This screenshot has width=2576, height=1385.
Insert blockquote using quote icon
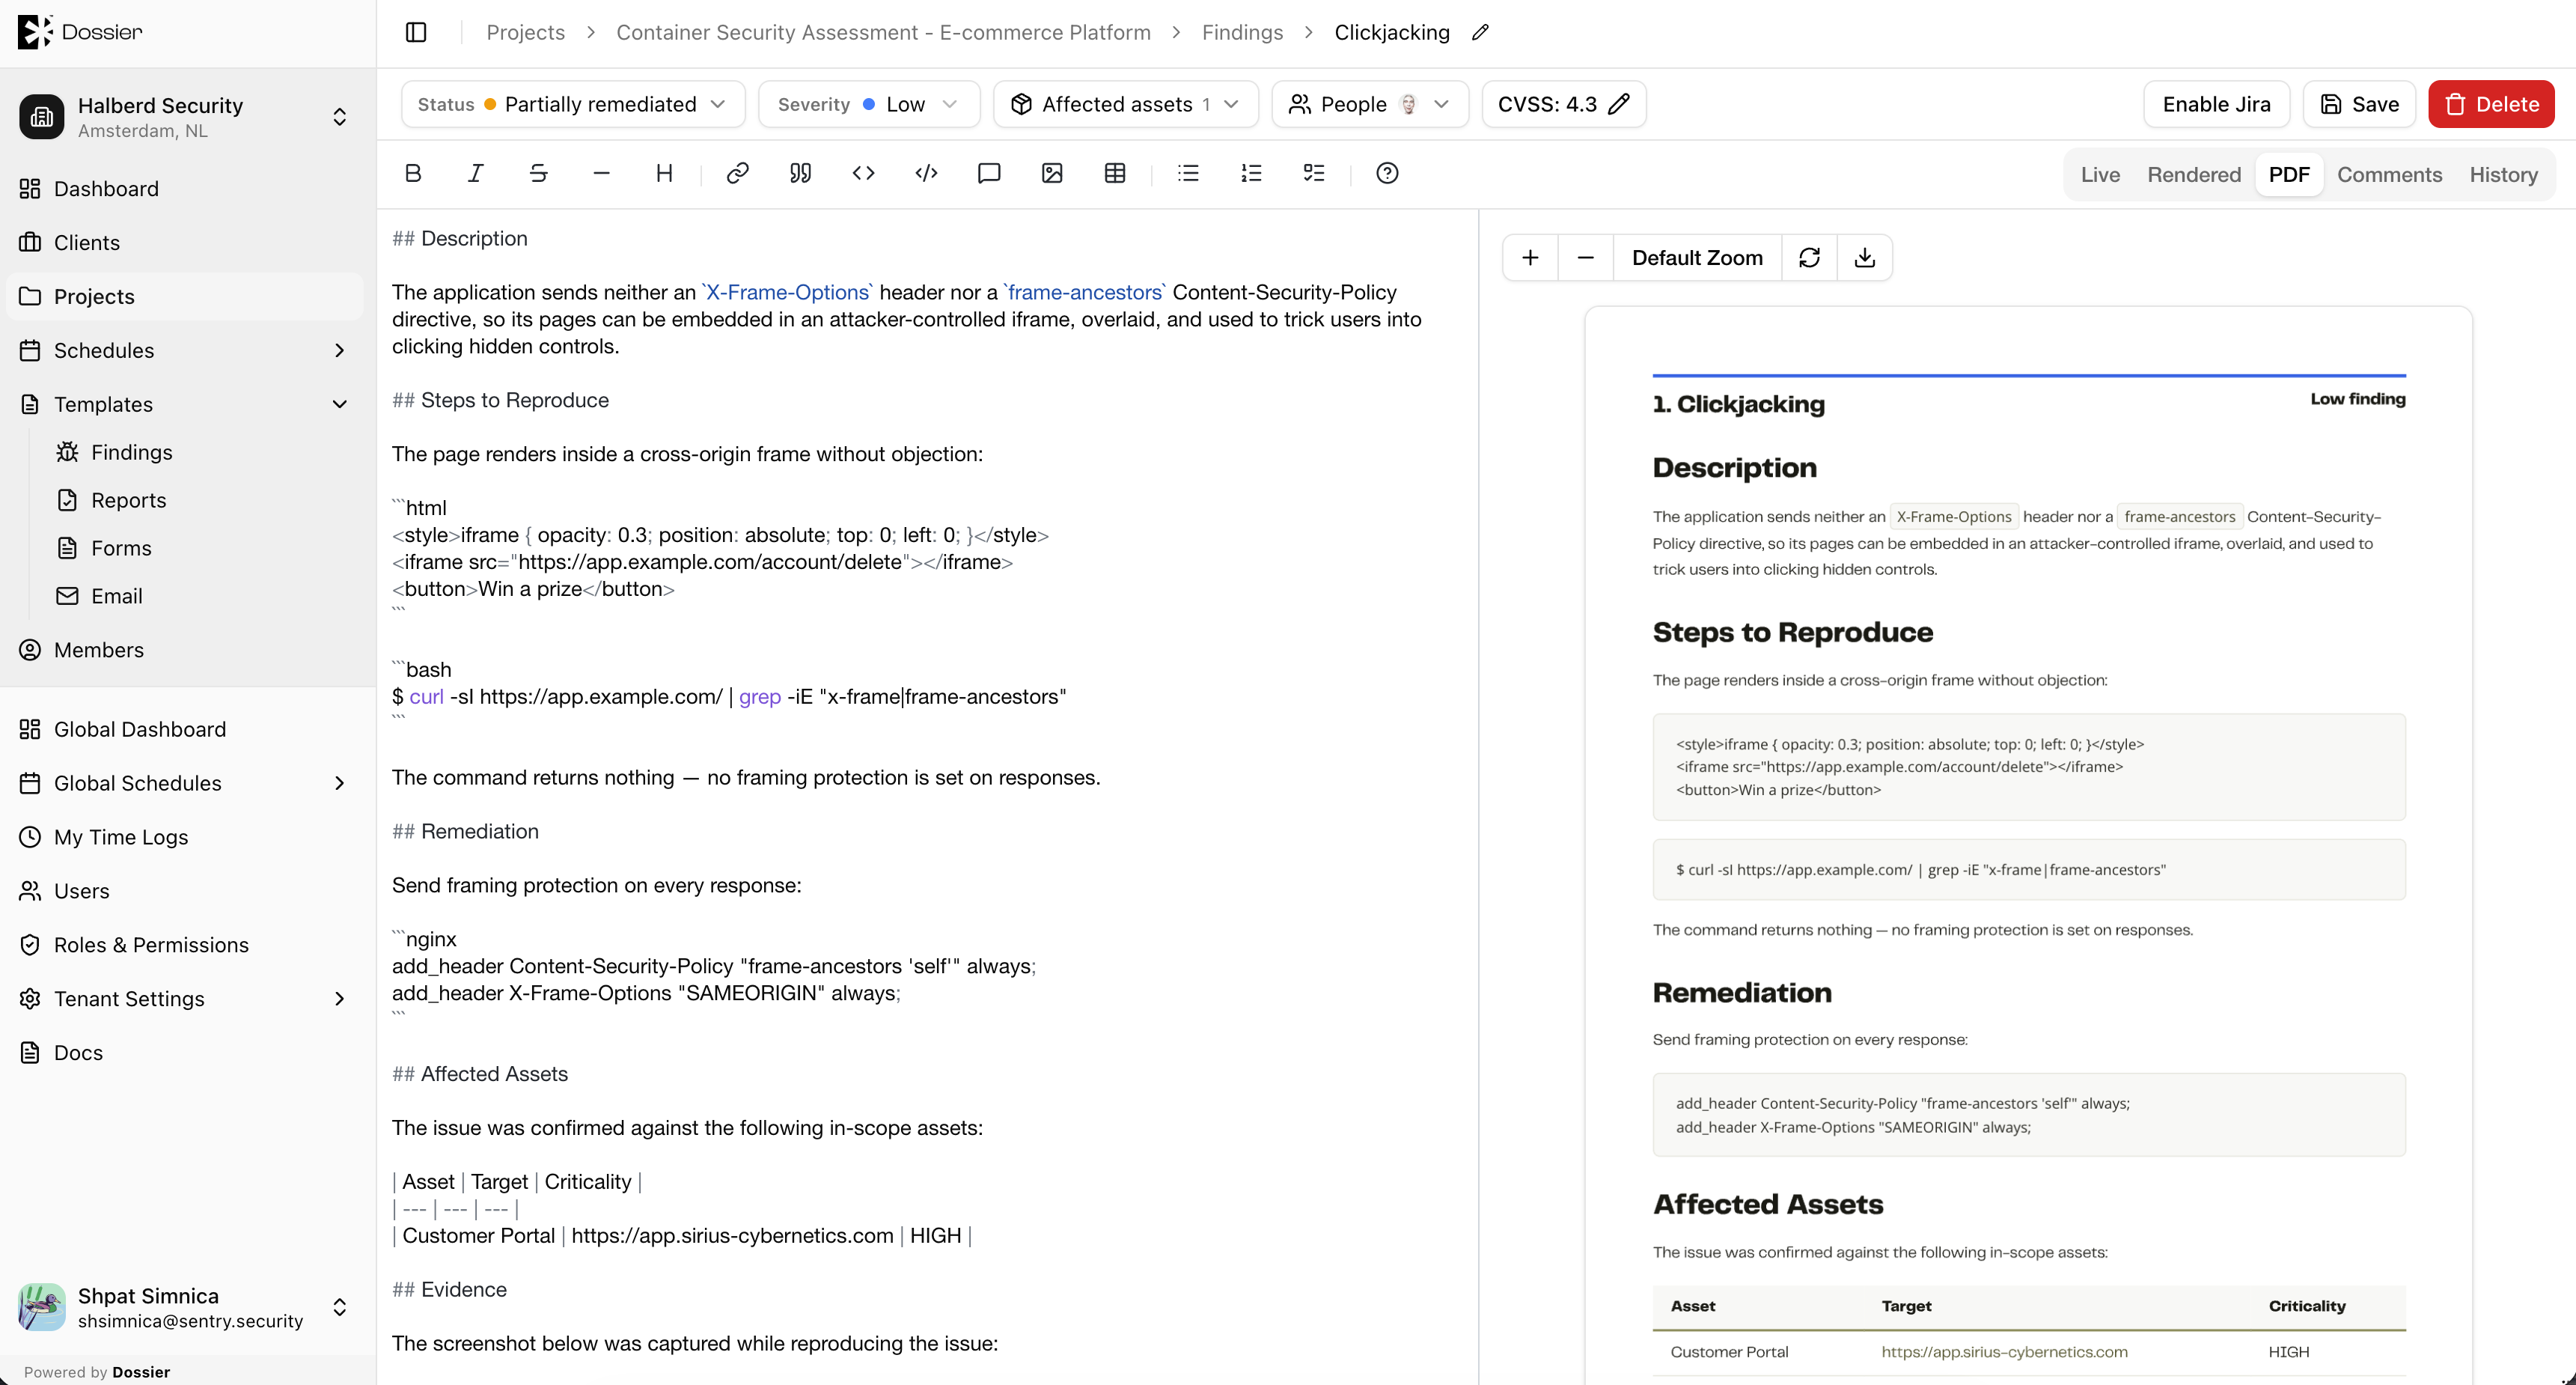click(801, 173)
